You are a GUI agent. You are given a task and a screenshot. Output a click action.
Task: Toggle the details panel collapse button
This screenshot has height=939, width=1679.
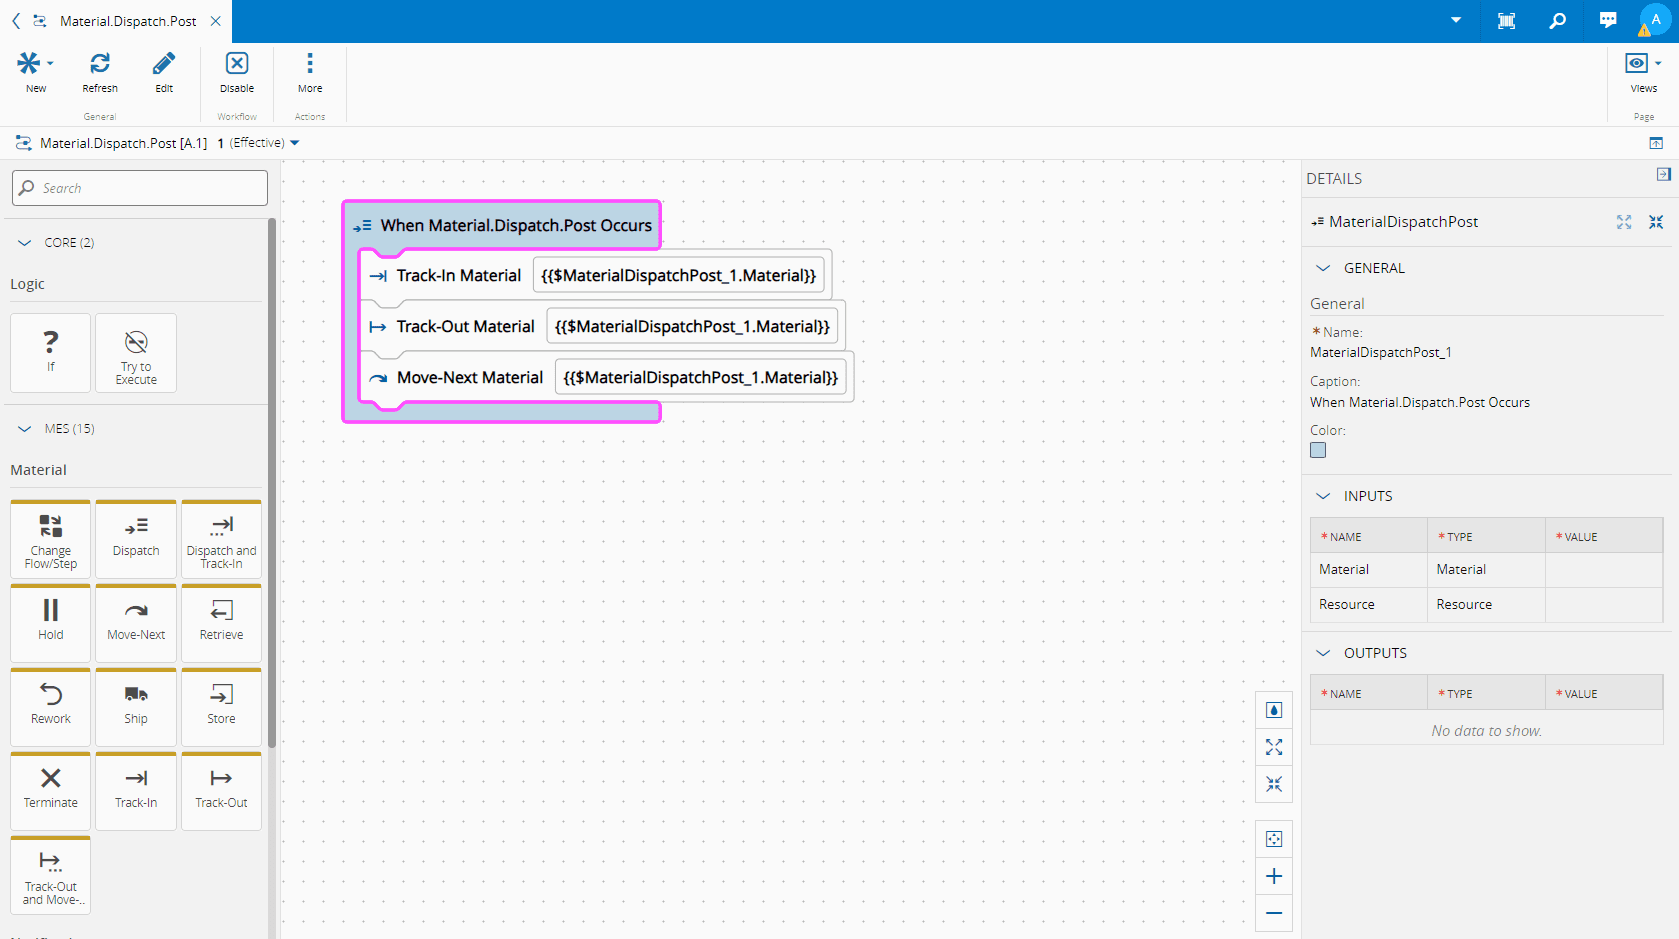tap(1663, 175)
